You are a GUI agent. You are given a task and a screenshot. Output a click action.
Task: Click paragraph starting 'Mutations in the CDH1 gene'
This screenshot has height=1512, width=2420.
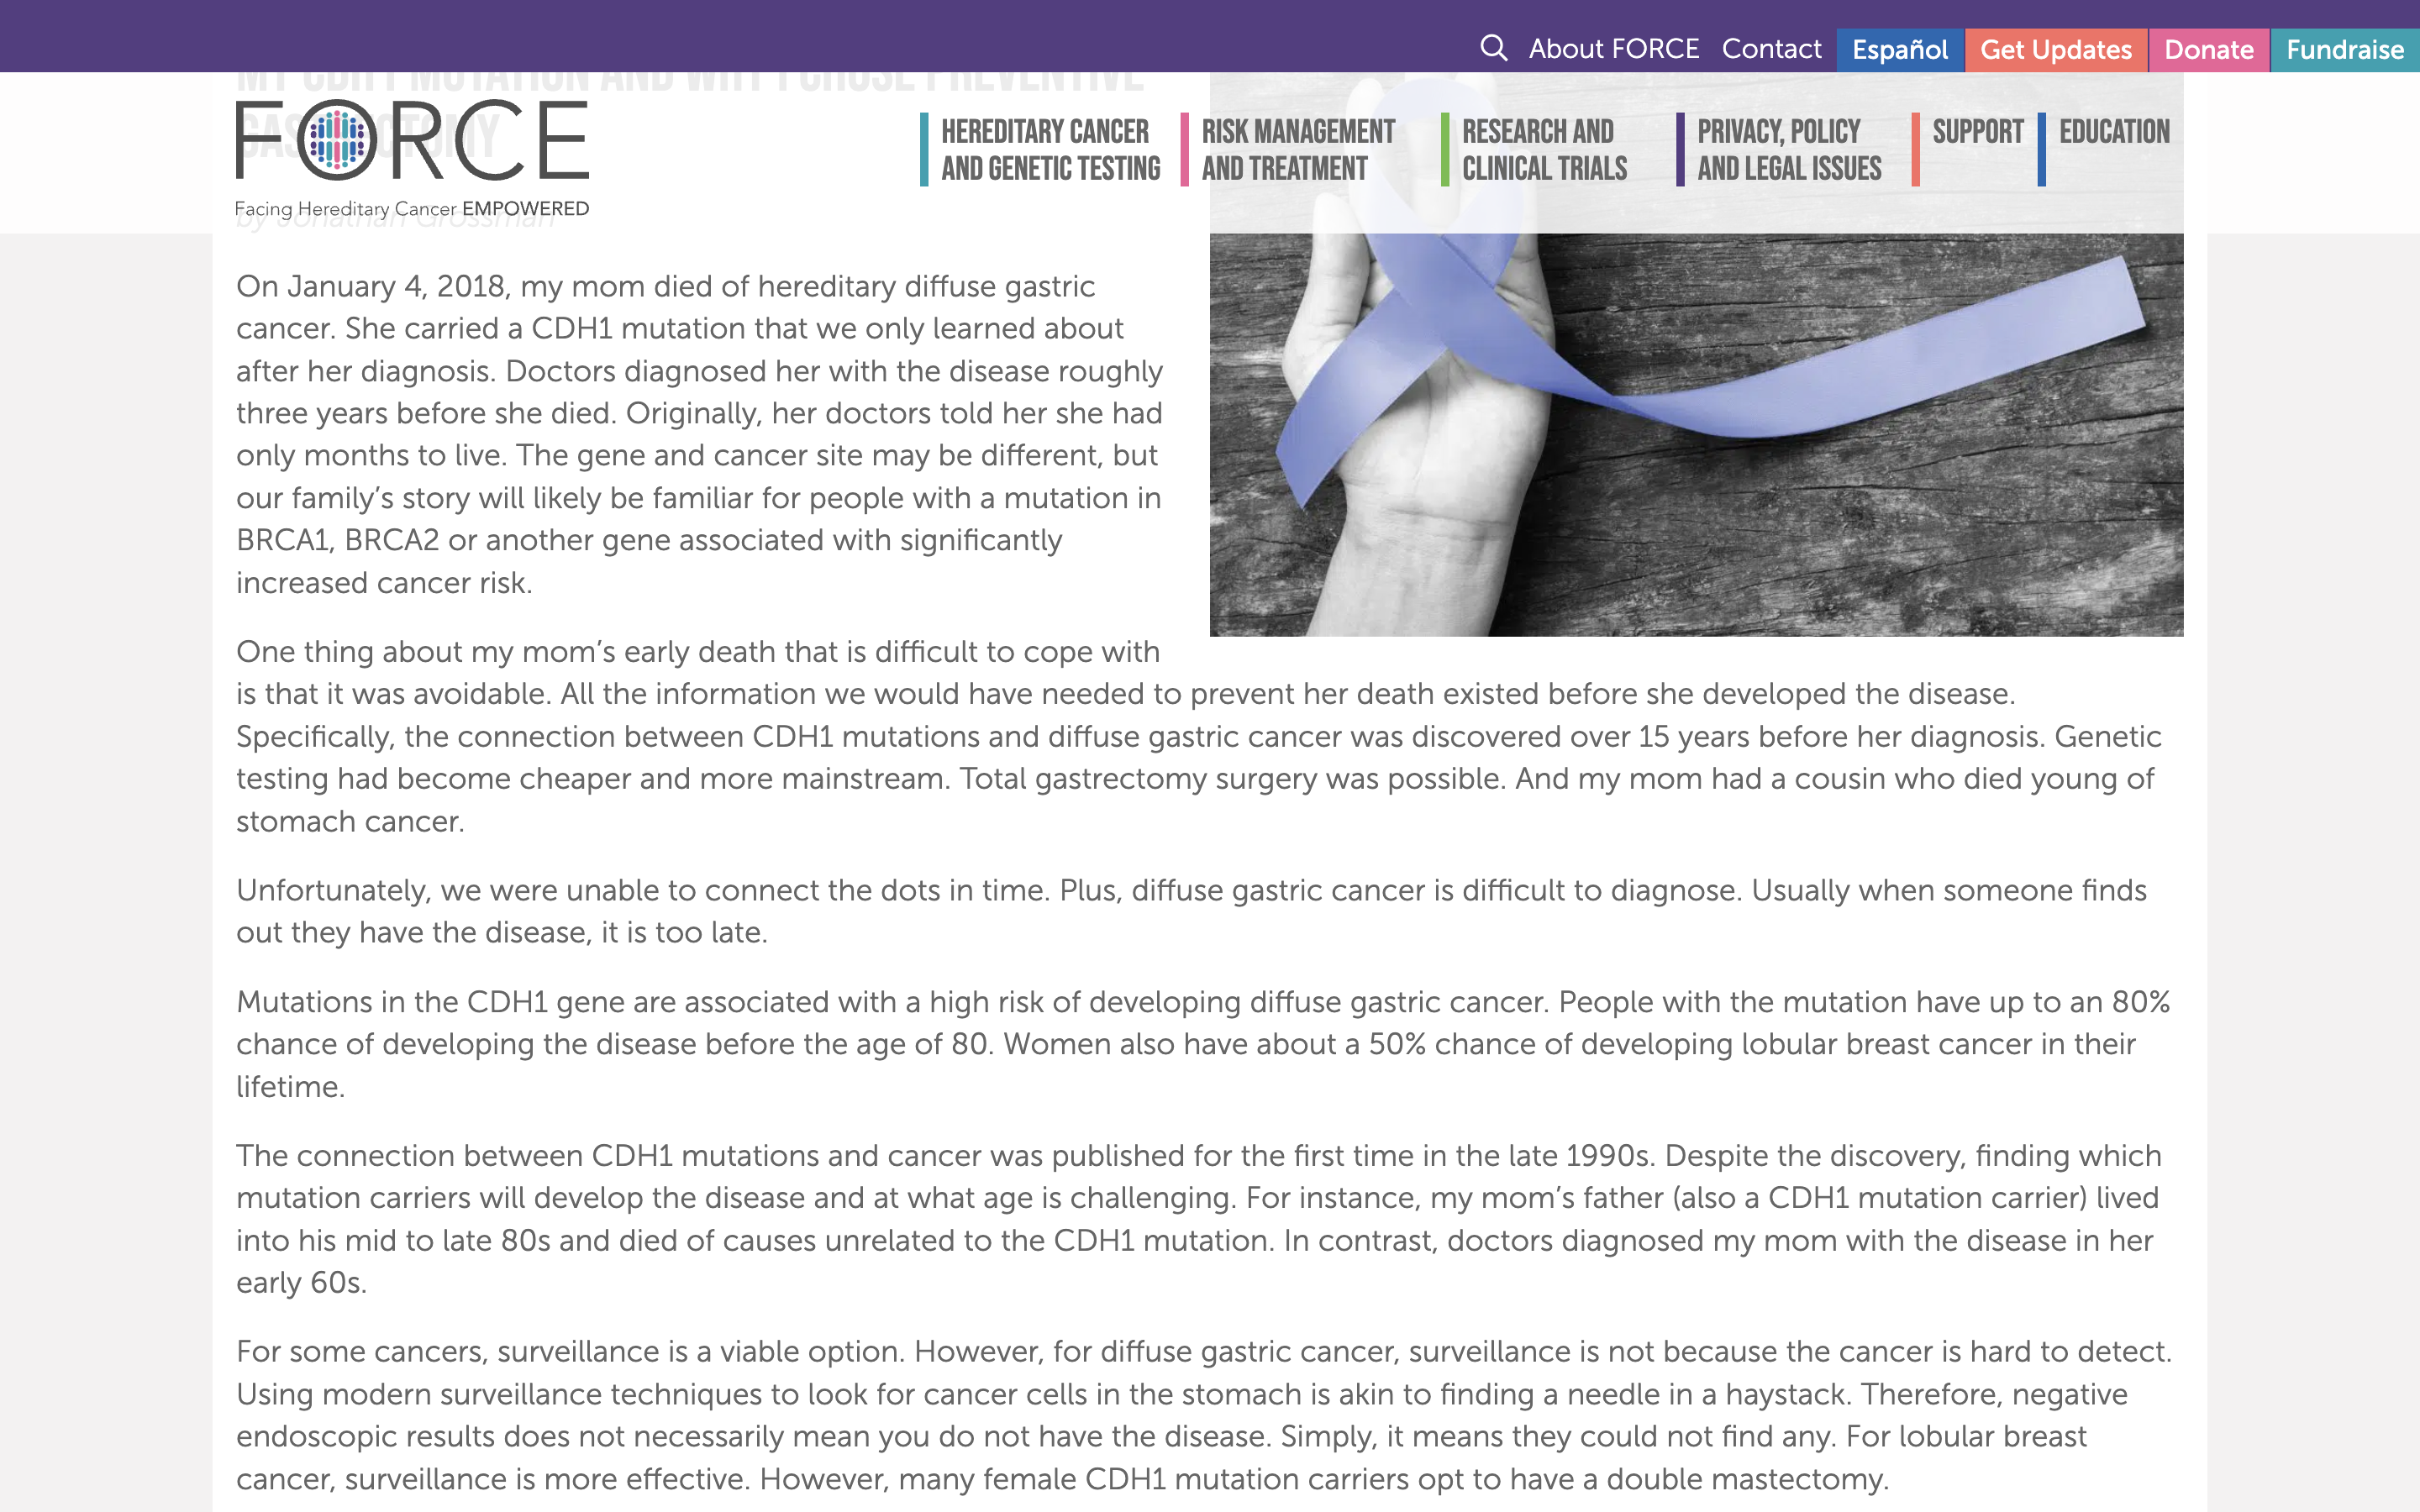click(x=1203, y=1044)
